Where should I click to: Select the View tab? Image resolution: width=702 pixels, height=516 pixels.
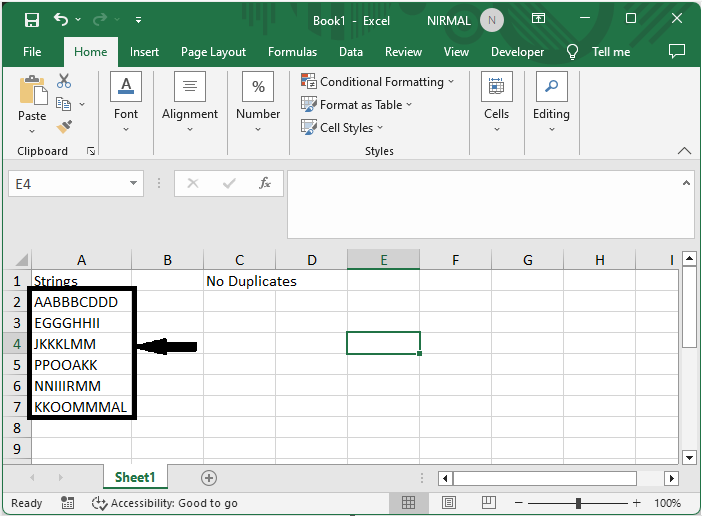click(x=456, y=52)
